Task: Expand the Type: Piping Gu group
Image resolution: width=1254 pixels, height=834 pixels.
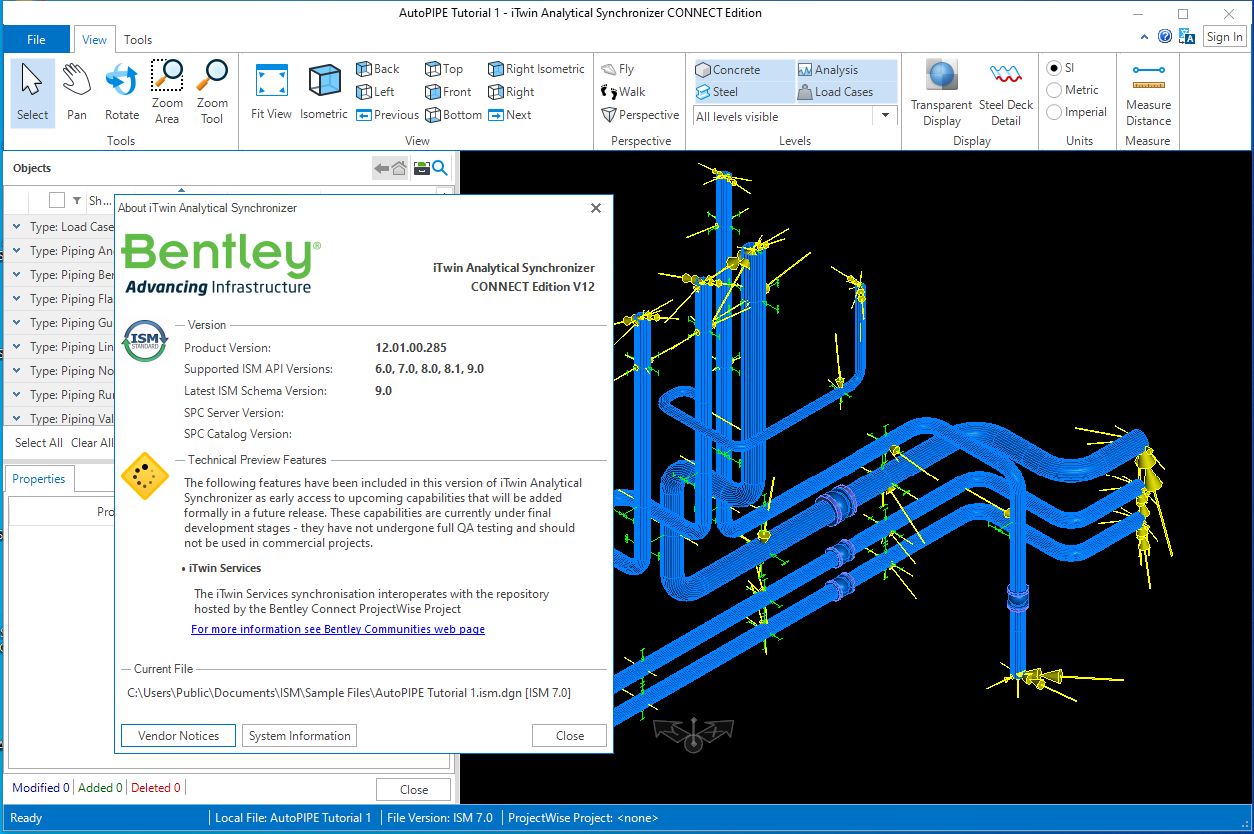Action: tap(17, 323)
